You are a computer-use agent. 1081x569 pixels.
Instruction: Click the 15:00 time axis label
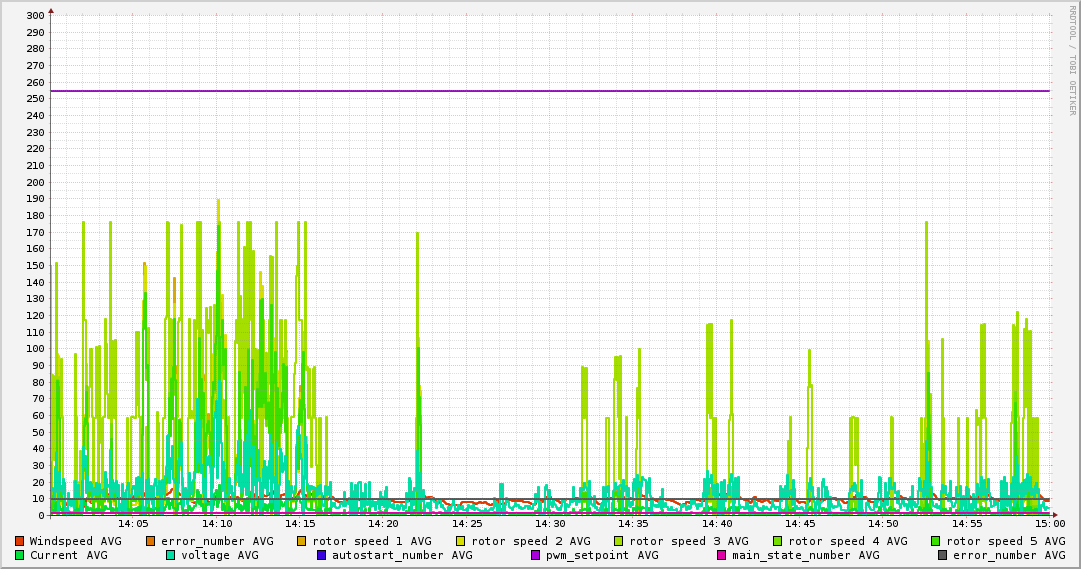(1049, 523)
